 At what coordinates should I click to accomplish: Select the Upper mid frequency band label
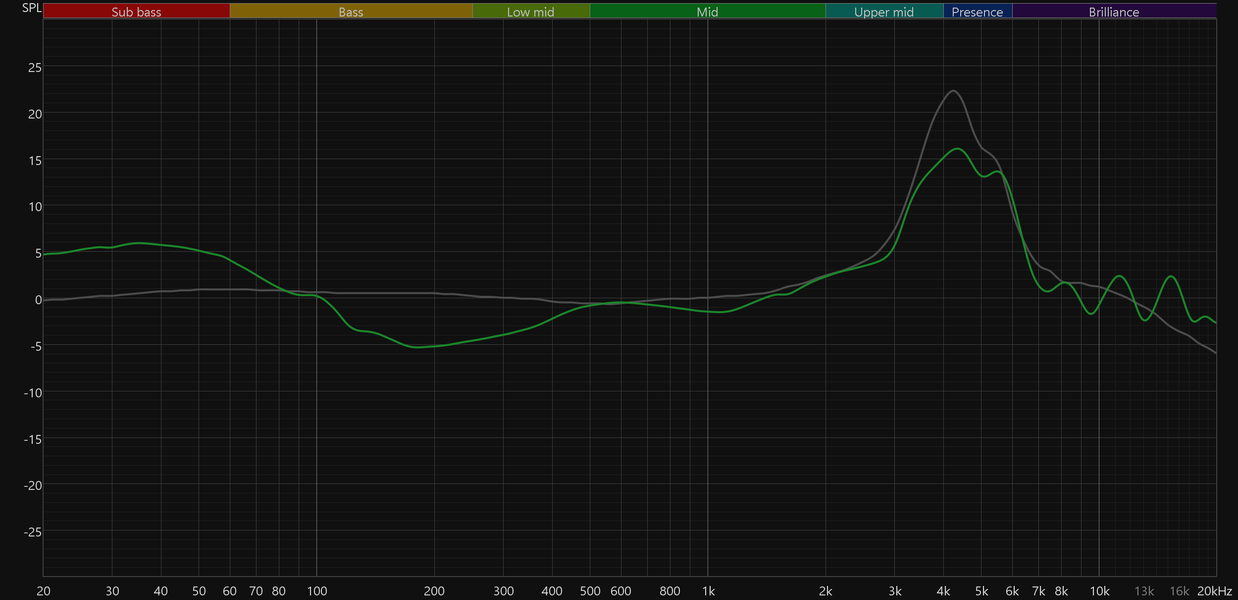884,12
